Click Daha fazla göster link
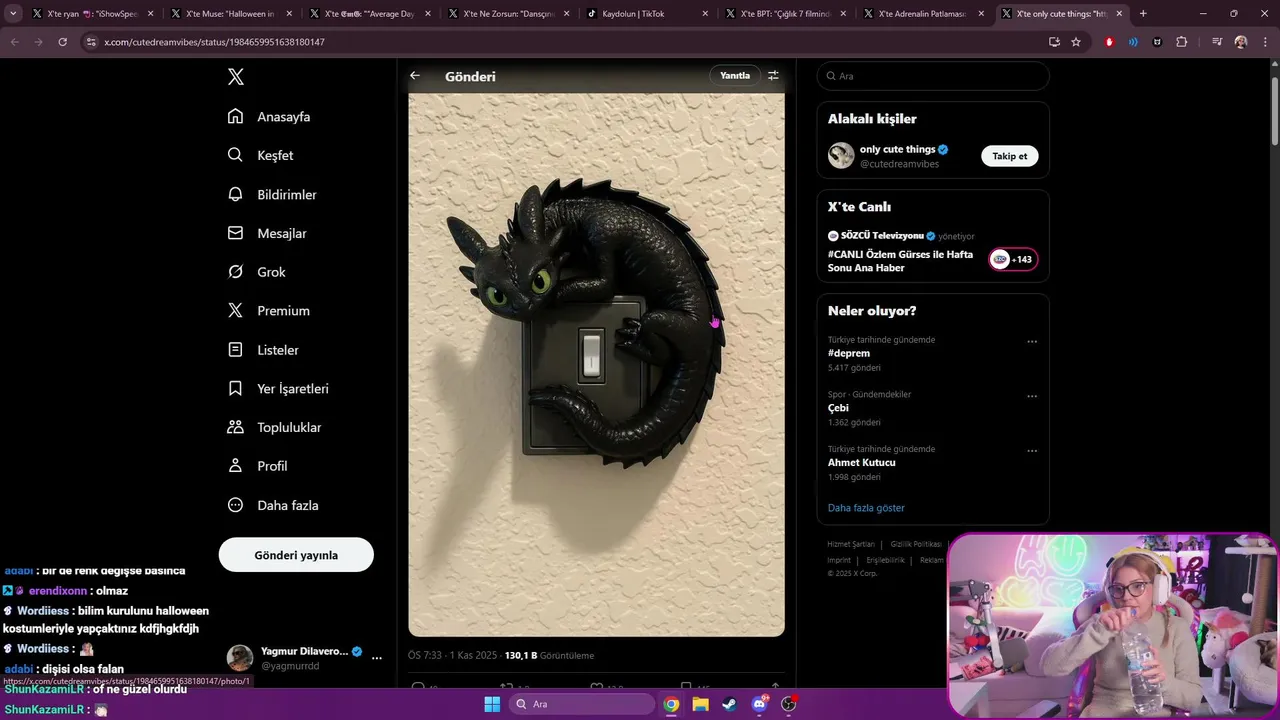Viewport: 1280px width, 720px height. [866, 508]
